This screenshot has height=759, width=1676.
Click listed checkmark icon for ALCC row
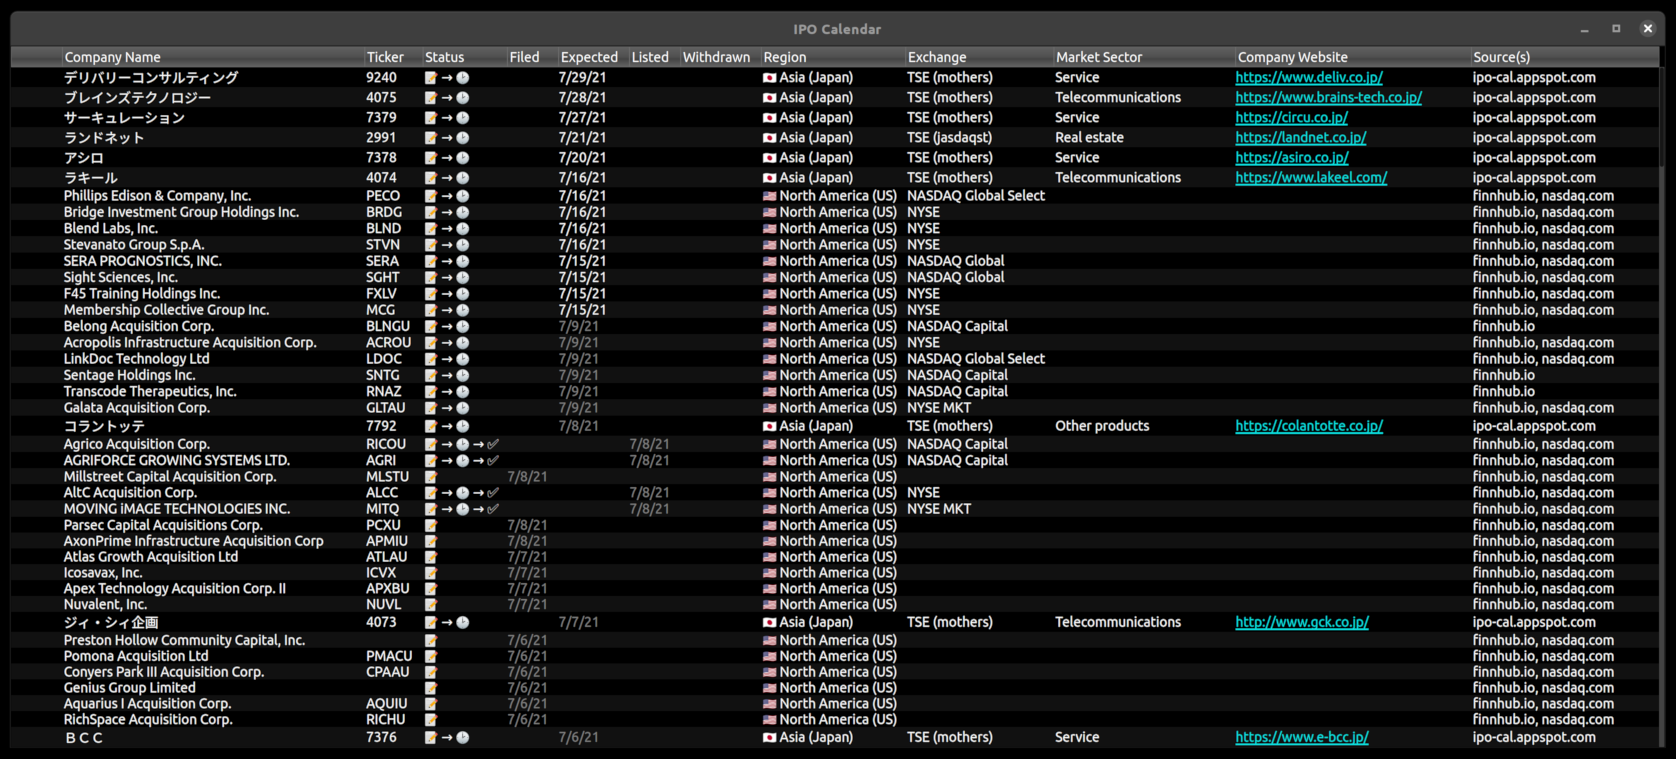coord(493,493)
